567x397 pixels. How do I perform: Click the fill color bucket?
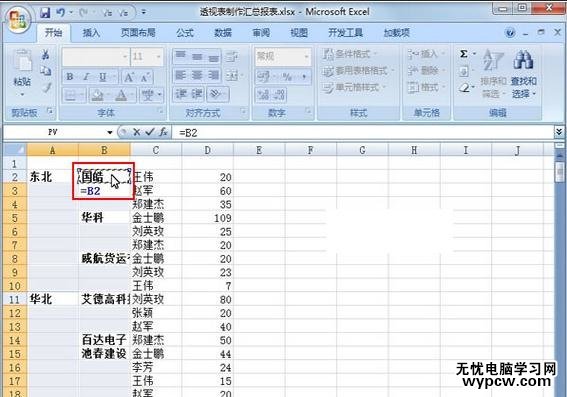click(98, 95)
